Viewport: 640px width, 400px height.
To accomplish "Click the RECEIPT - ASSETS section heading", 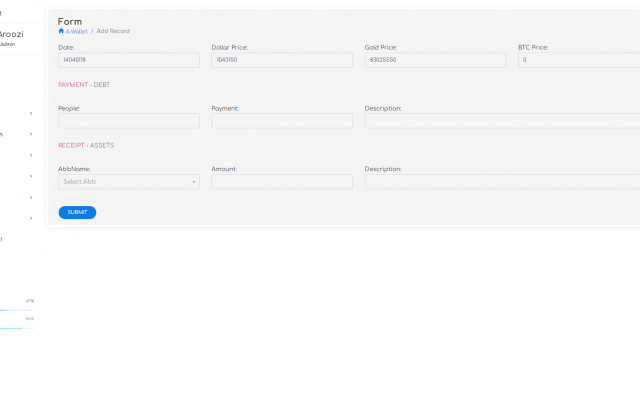I will 86,145.
